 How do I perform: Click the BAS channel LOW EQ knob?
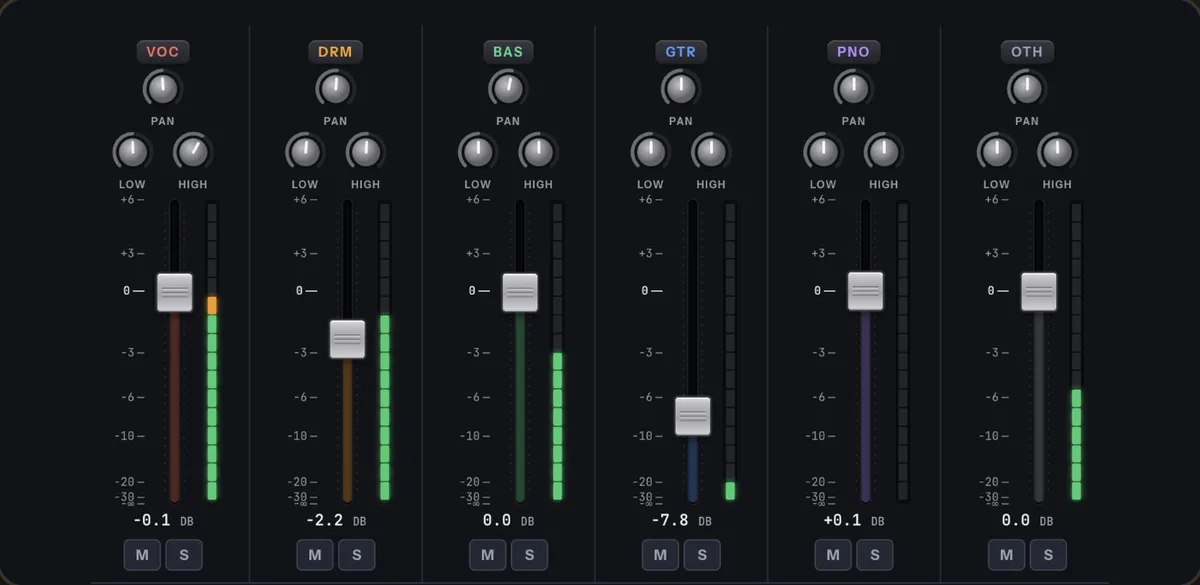478,152
